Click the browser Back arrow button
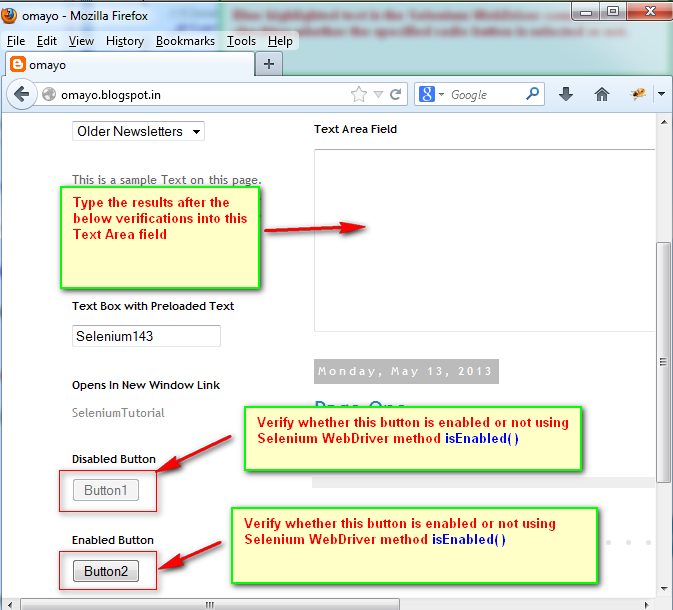 [21, 94]
